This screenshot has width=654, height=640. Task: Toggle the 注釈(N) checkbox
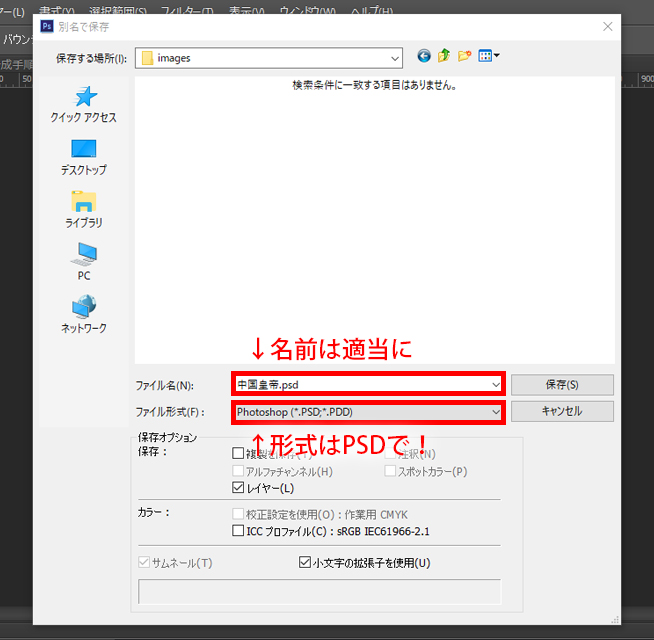point(390,453)
